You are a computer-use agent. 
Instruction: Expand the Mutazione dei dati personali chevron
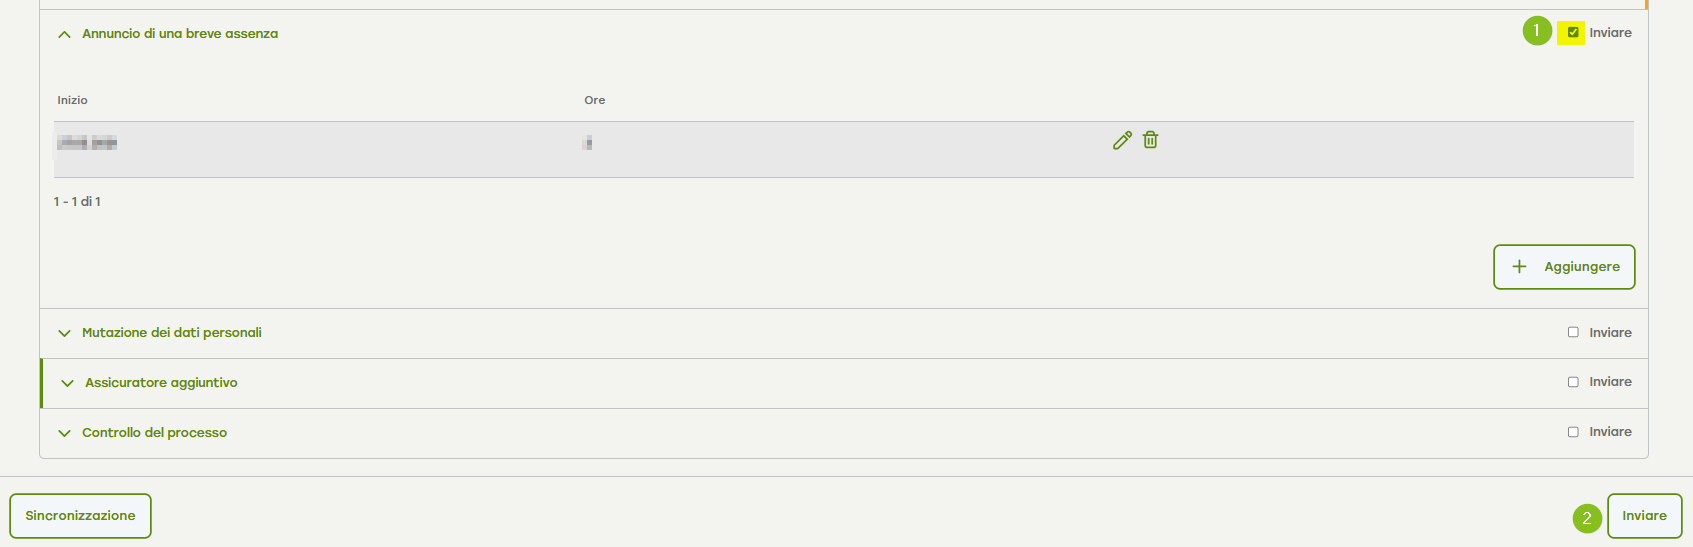[64, 333]
